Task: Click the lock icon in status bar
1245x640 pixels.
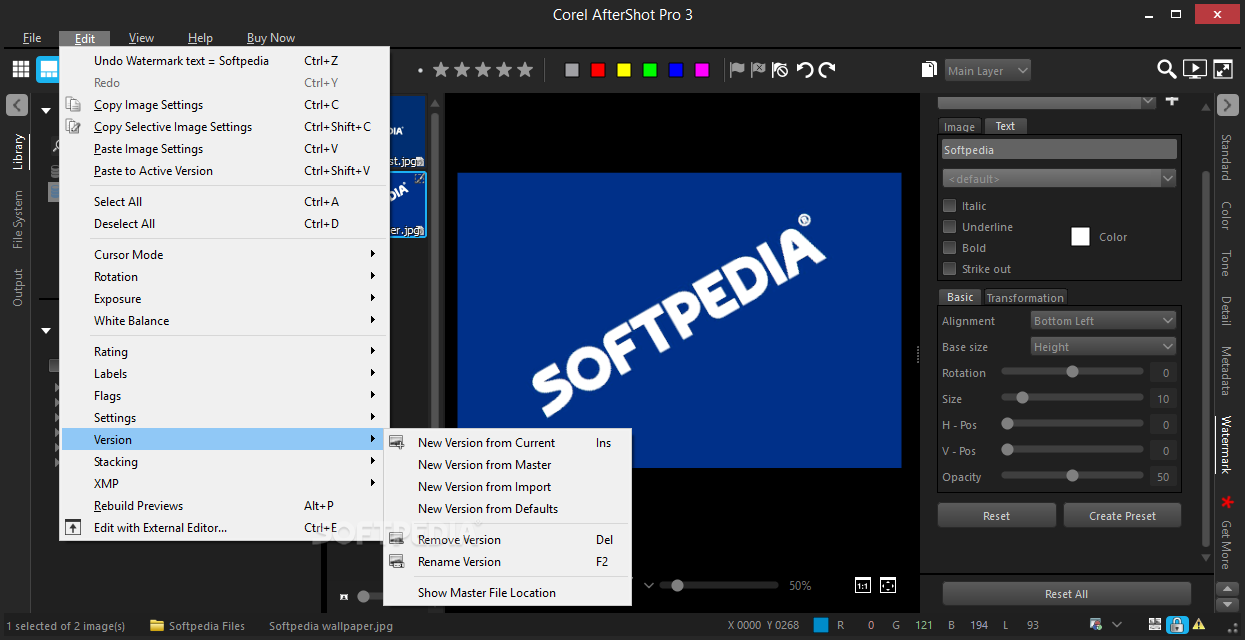Action: 1177,625
